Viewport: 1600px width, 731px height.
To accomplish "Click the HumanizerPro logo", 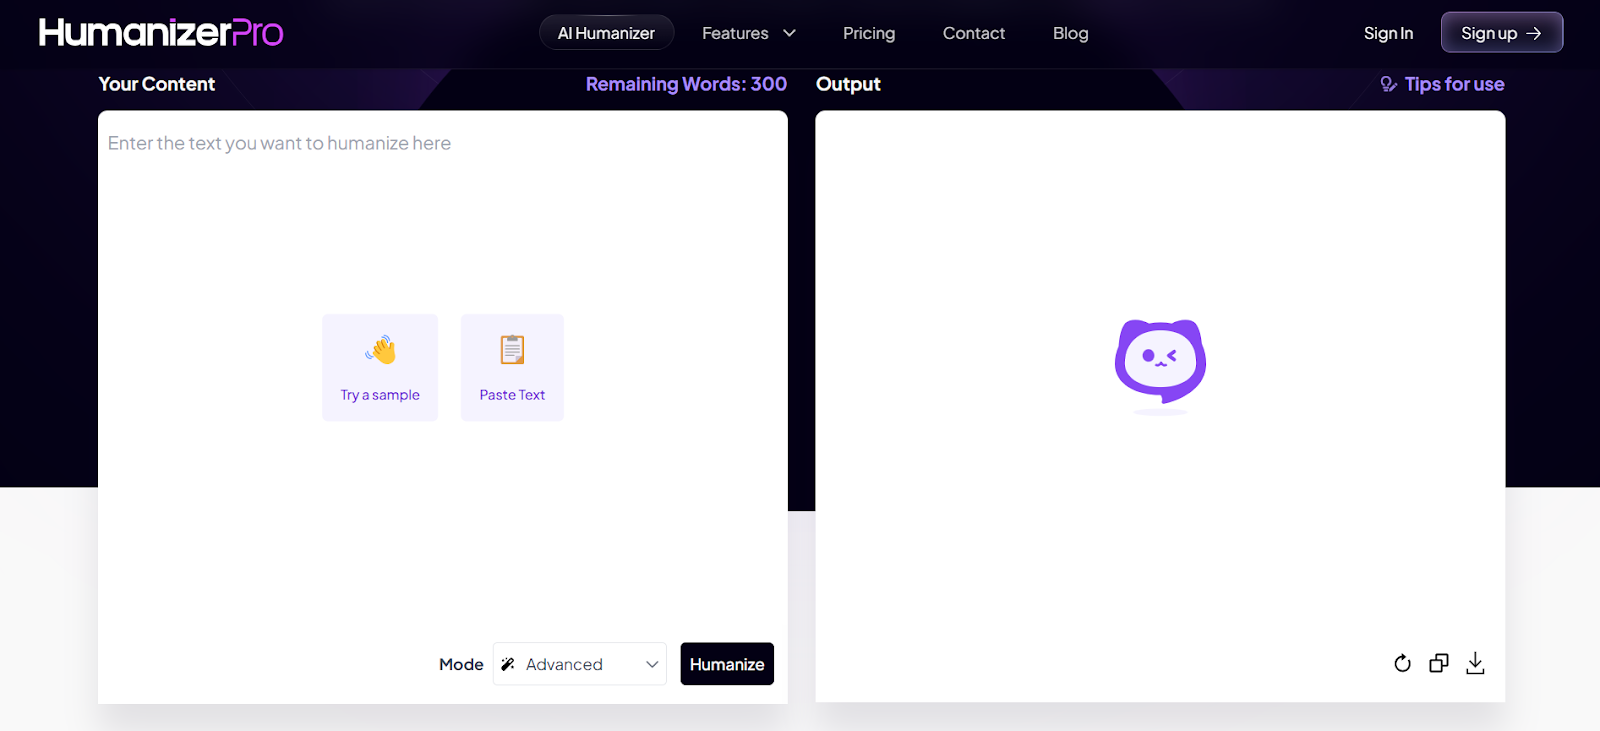I will coord(161,33).
